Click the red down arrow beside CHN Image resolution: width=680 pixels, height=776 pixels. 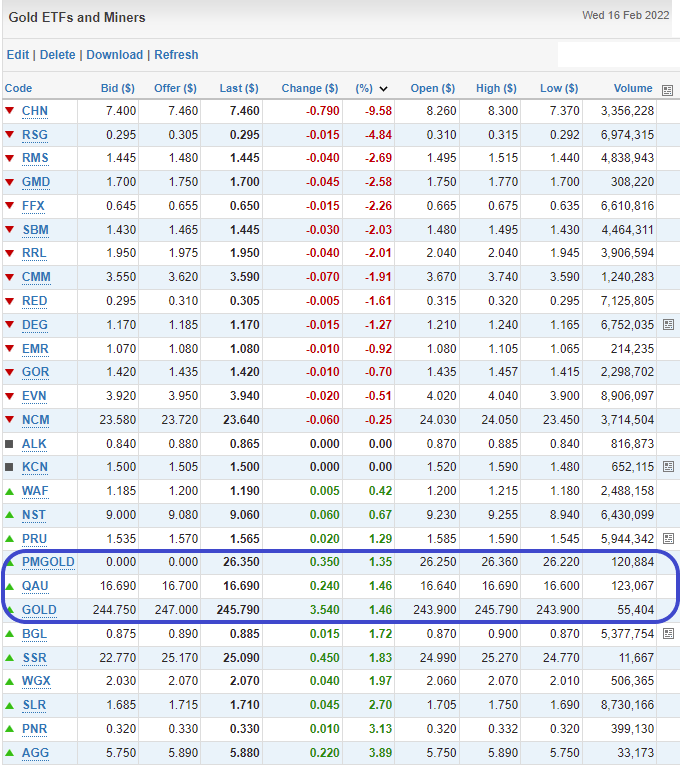[x=10, y=111]
